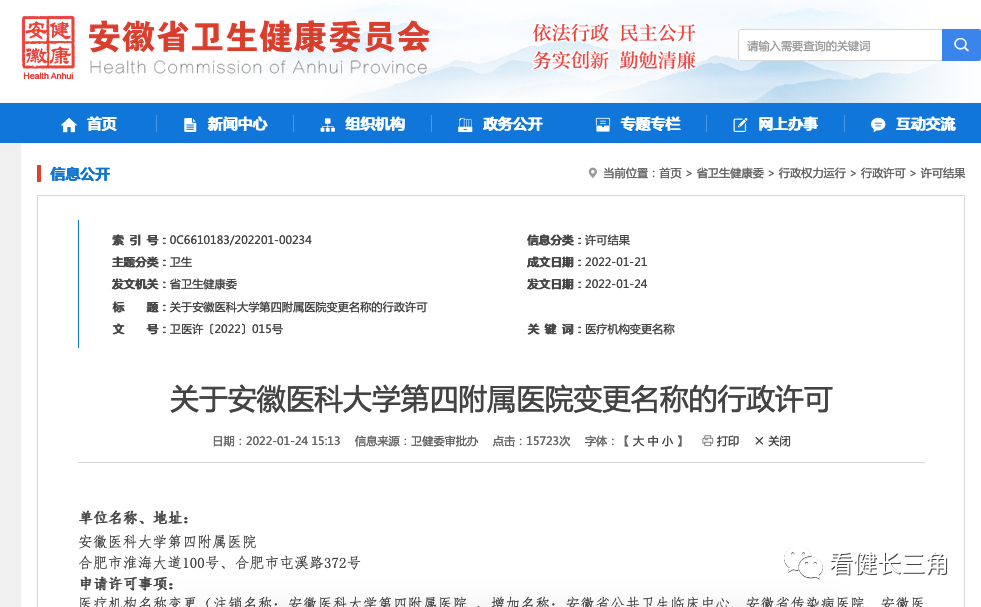Click the slogan 务实创新 勤勉清廉

coord(614,60)
